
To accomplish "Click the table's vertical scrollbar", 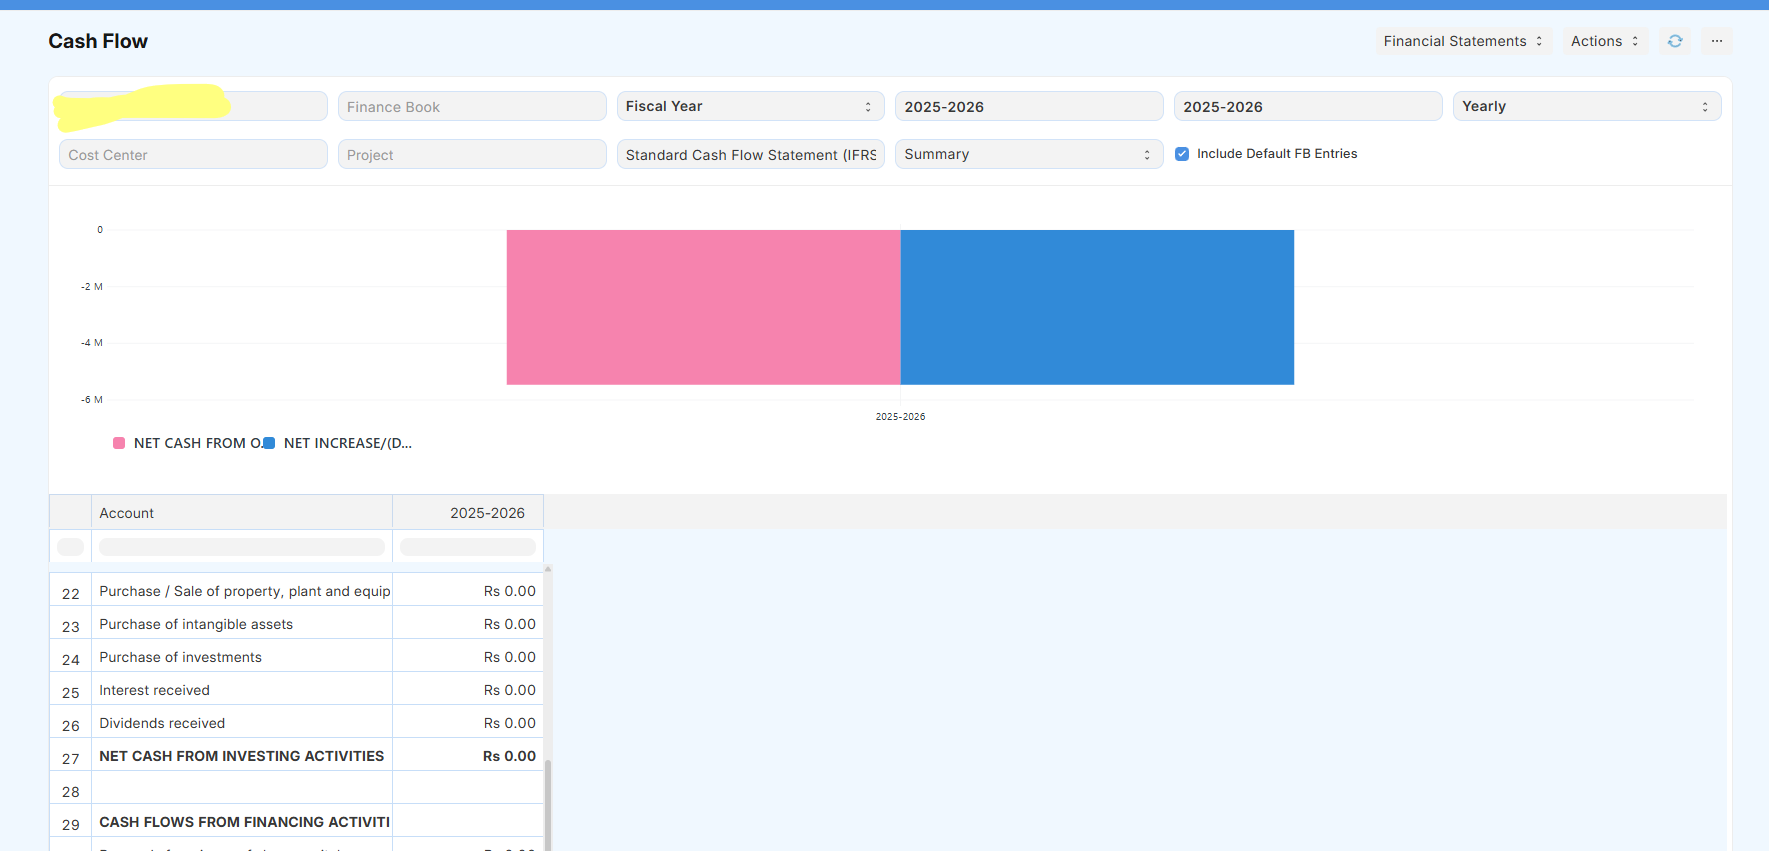I will point(548,800).
